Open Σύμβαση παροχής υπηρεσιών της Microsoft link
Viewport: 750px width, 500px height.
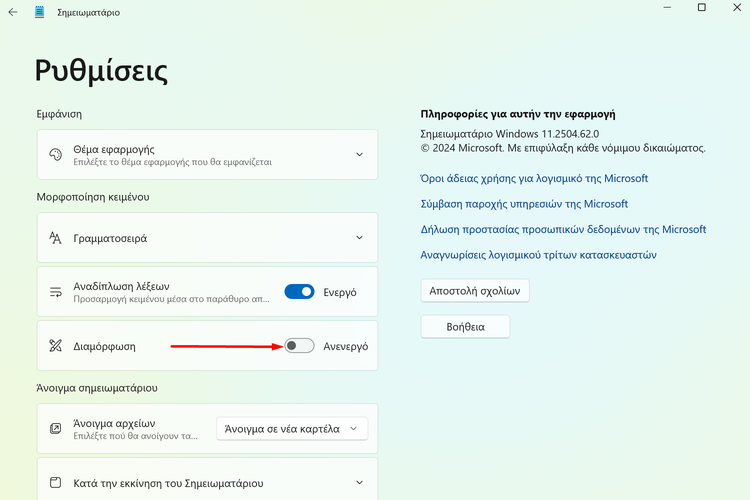(x=524, y=204)
